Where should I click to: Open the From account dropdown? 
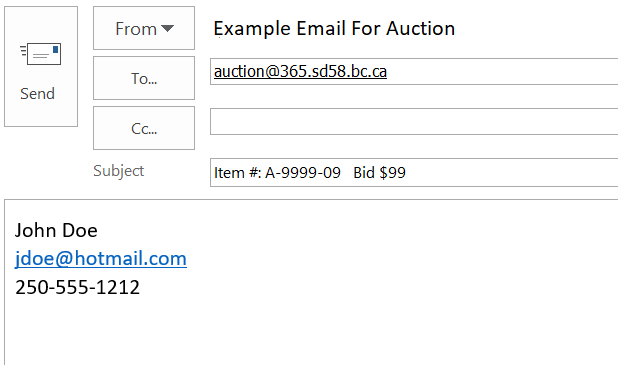[144, 28]
